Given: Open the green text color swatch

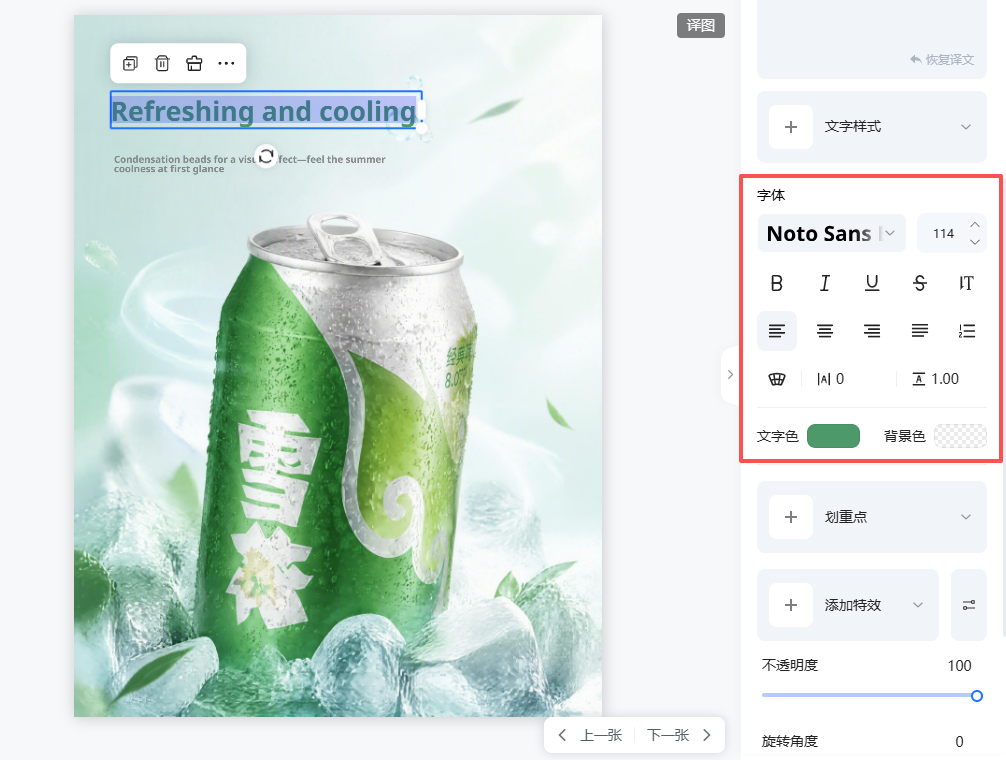Looking at the screenshot, I should click(x=833, y=436).
